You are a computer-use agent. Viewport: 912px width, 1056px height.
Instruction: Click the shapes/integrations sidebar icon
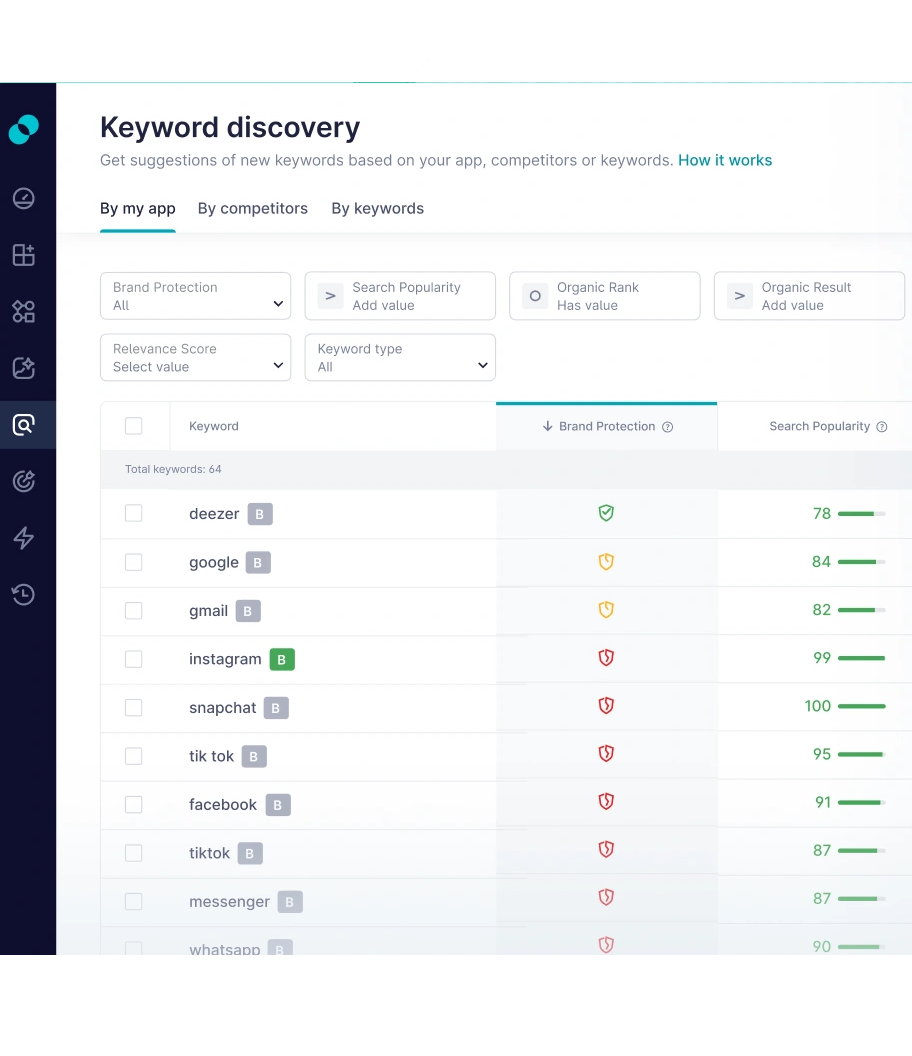point(24,311)
